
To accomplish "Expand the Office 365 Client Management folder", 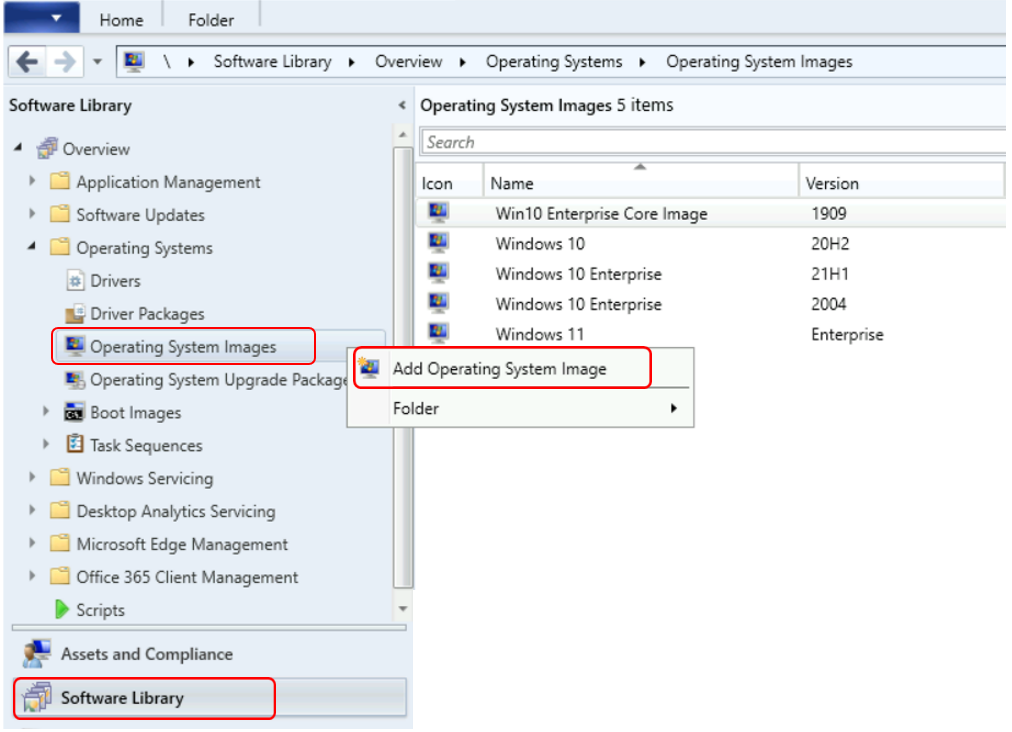I will click(32, 576).
